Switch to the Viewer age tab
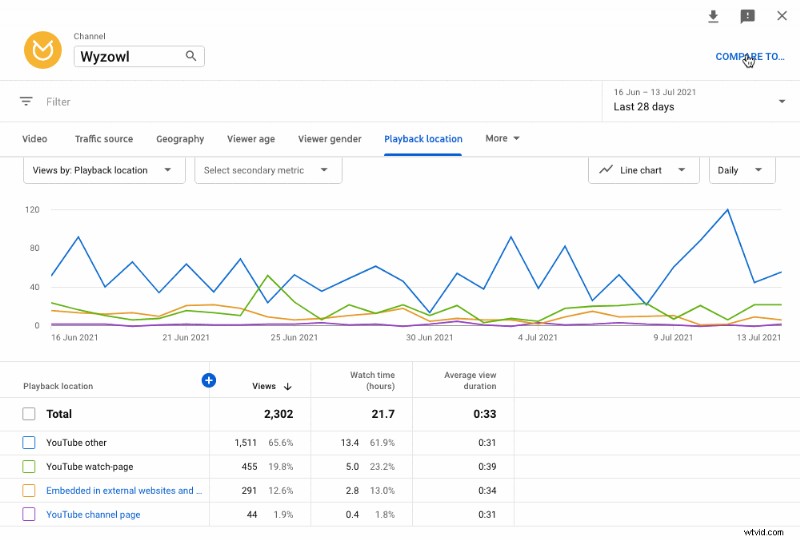 pos(251,139)
